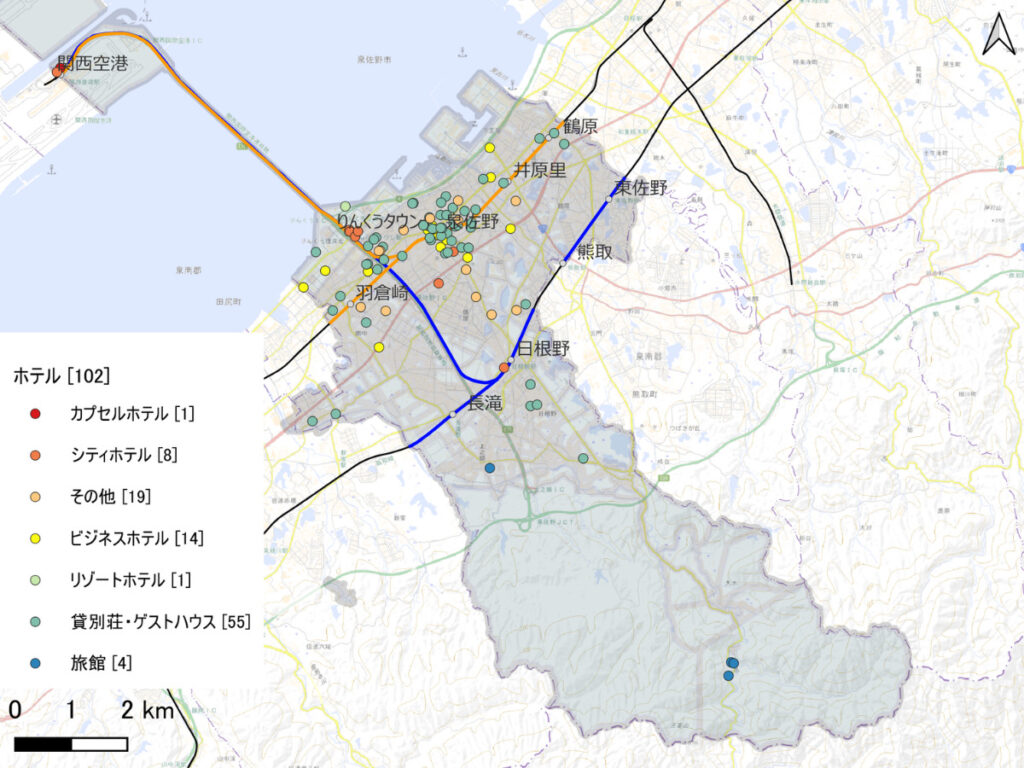Select the yellow business hotel marker south of 羽倉崎
Viewport: 1024px width, 768px height.
[379, 347]
